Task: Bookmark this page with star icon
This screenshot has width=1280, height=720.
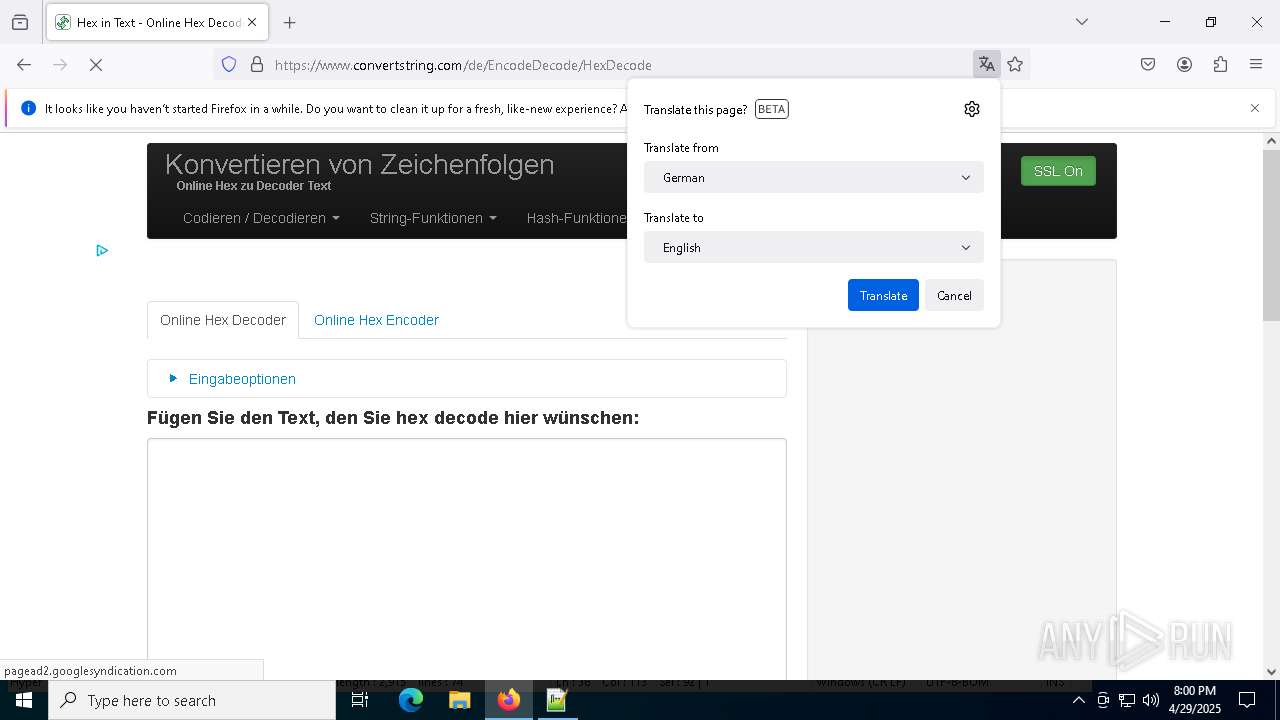Action: click(1015, 65)
